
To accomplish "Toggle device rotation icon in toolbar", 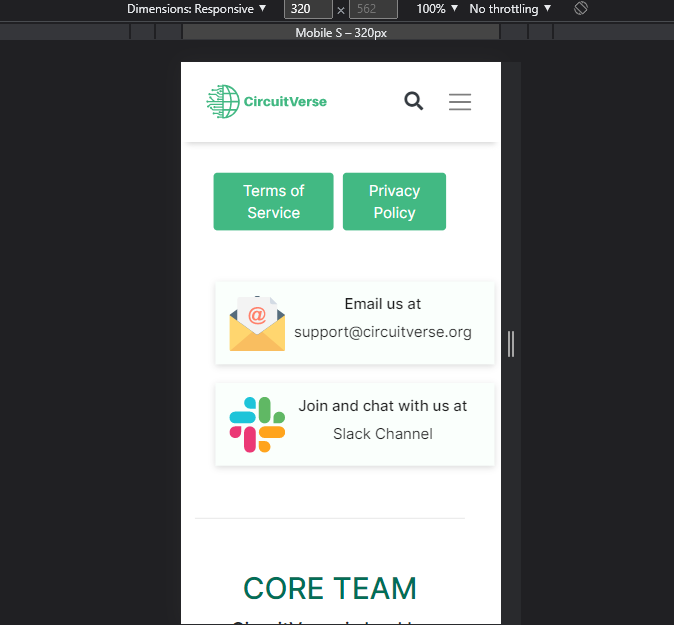I will [581, 8].
